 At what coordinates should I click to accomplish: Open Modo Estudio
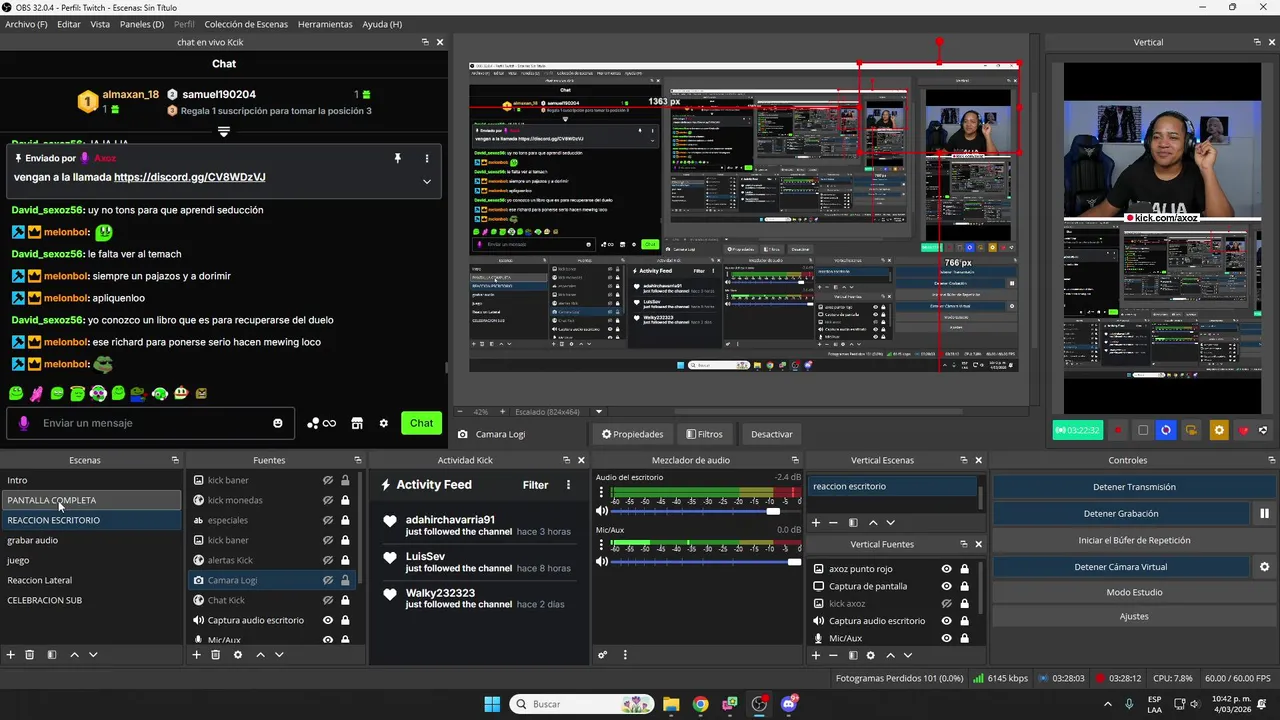(x=1134, y=592)
